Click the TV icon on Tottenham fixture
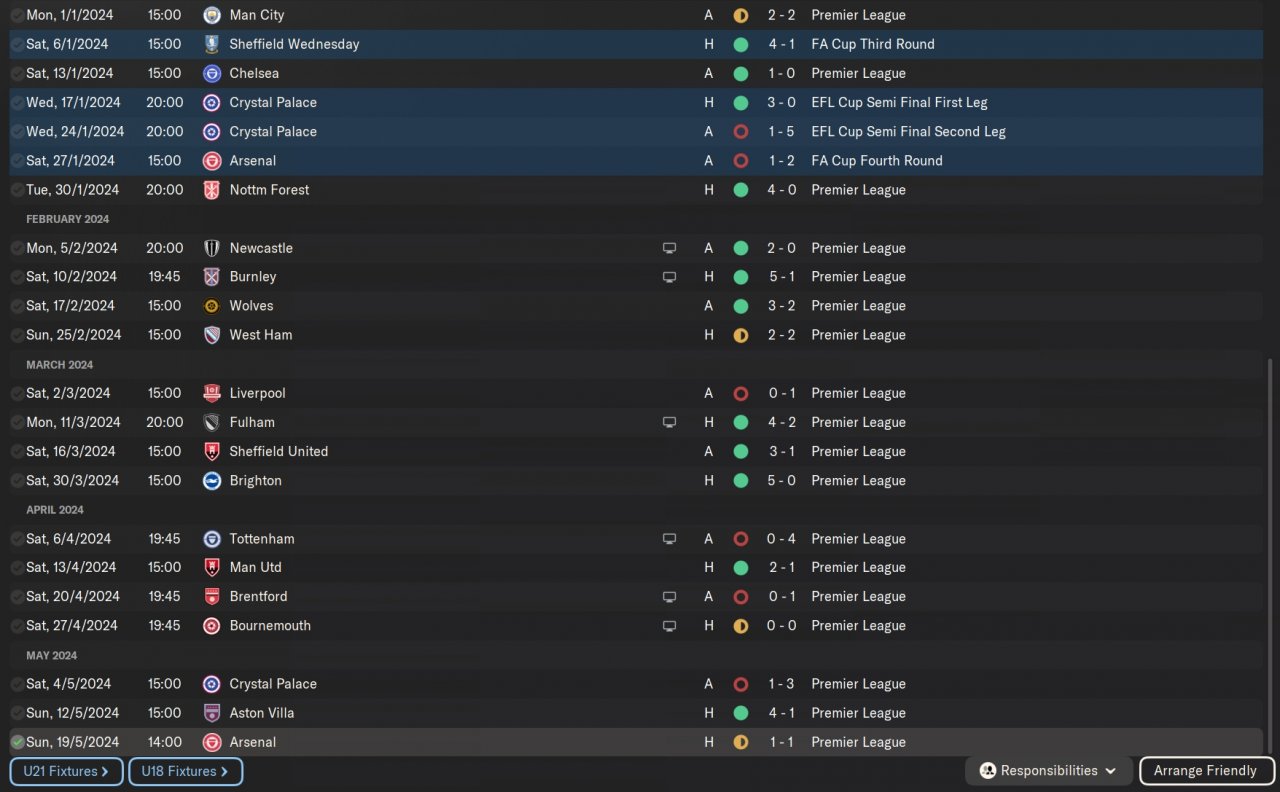The width and height of the screenshot is (1280, 792). (x=669, y=539)
